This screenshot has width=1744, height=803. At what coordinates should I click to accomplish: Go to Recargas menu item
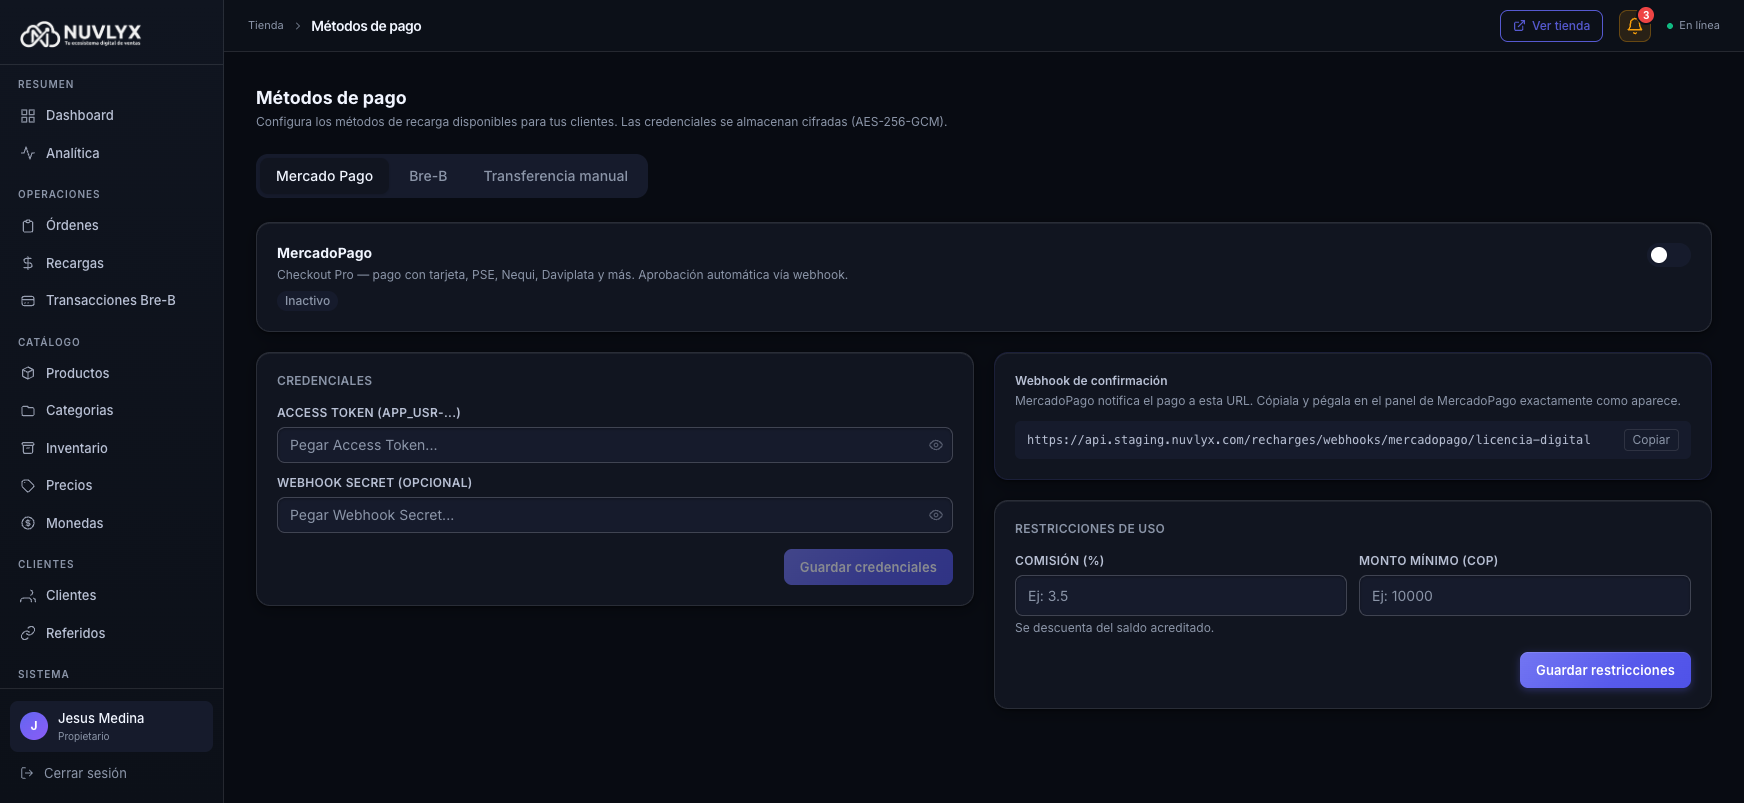(x=111, y=263)
